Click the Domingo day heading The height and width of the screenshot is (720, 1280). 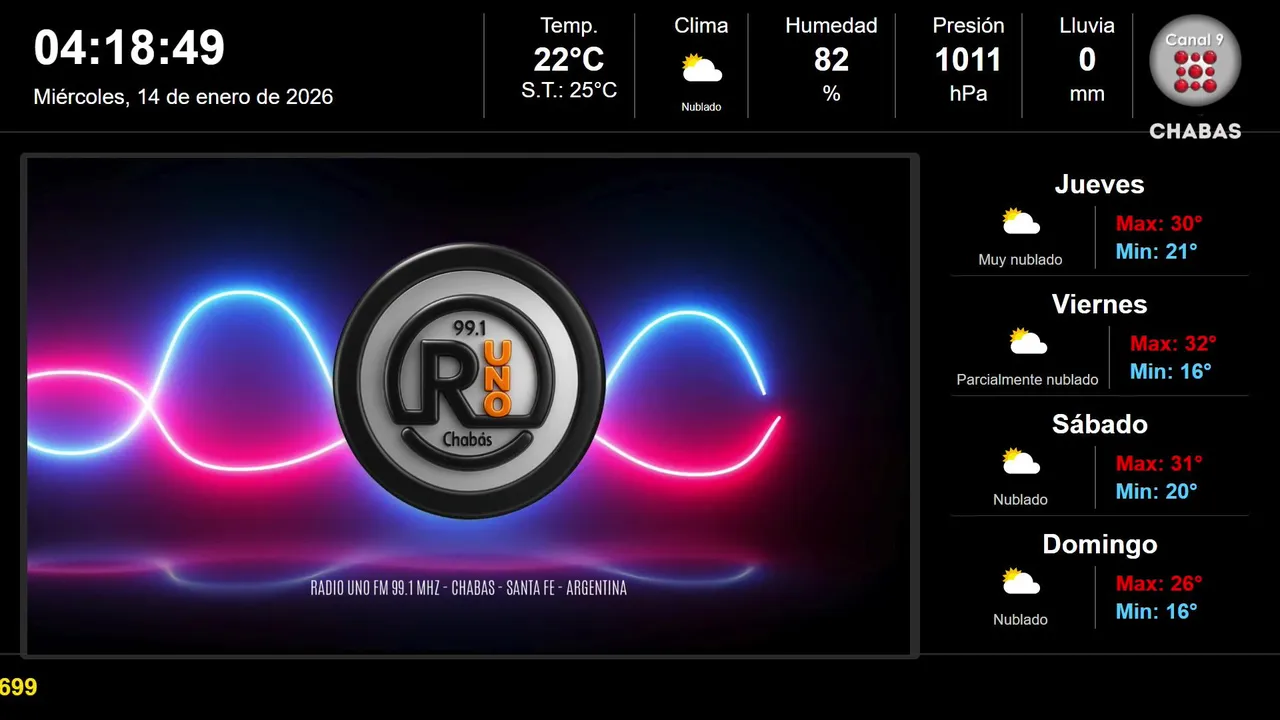tap(1099, 545)
